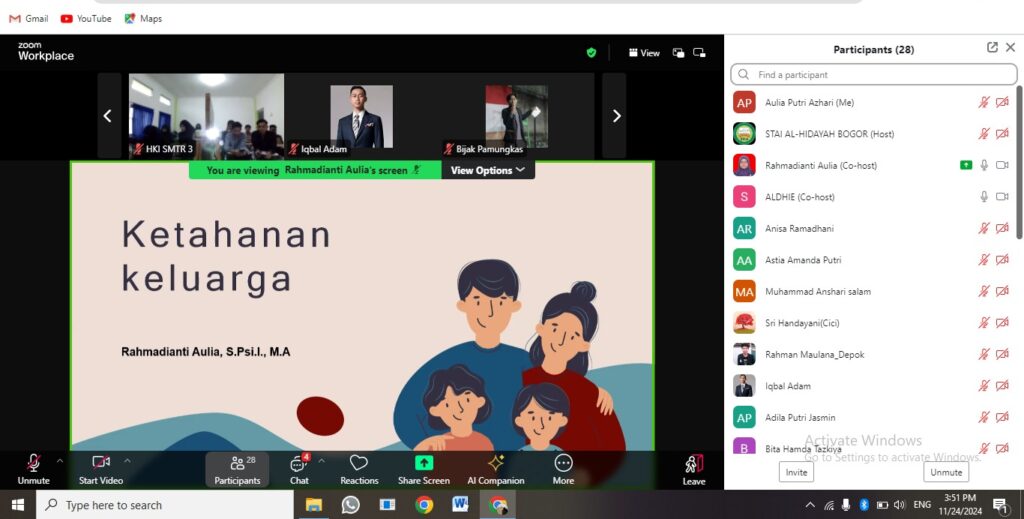Screen dimensions: 1024x519
Task: Open the View layout menu
Action: 644,53
